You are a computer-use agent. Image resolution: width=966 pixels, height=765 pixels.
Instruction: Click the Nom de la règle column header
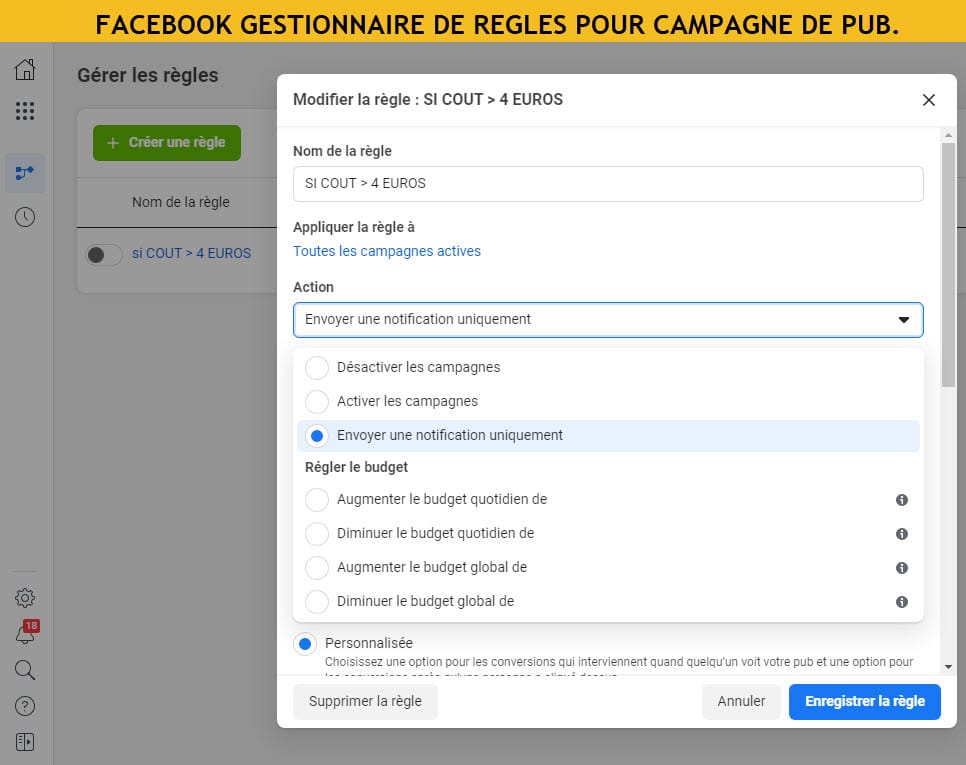[x=181, y=202]
